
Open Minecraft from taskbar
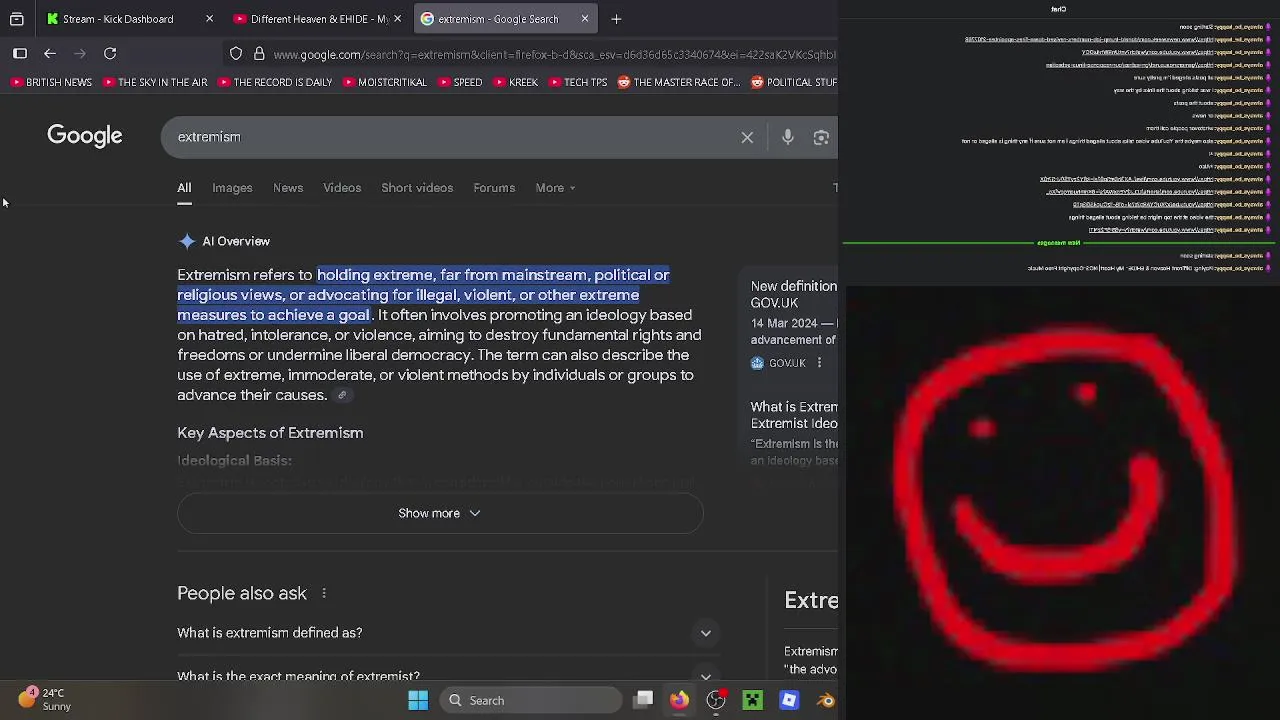752,700
